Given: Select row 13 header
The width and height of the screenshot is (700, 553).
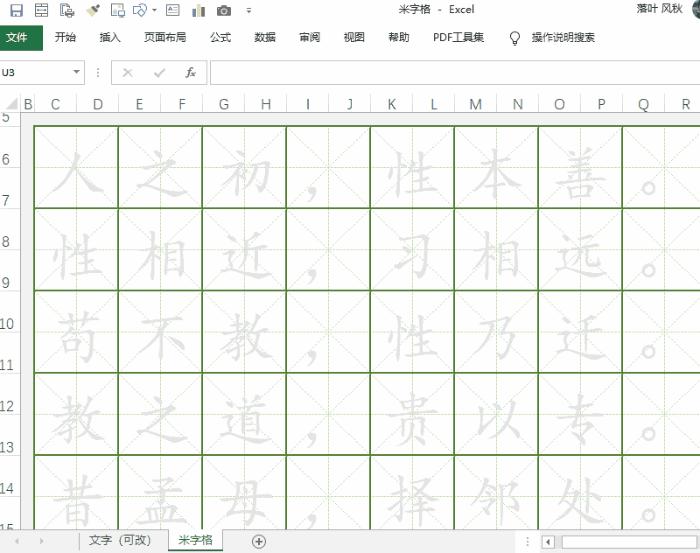Looking at the screenshot, I should 10,435.
